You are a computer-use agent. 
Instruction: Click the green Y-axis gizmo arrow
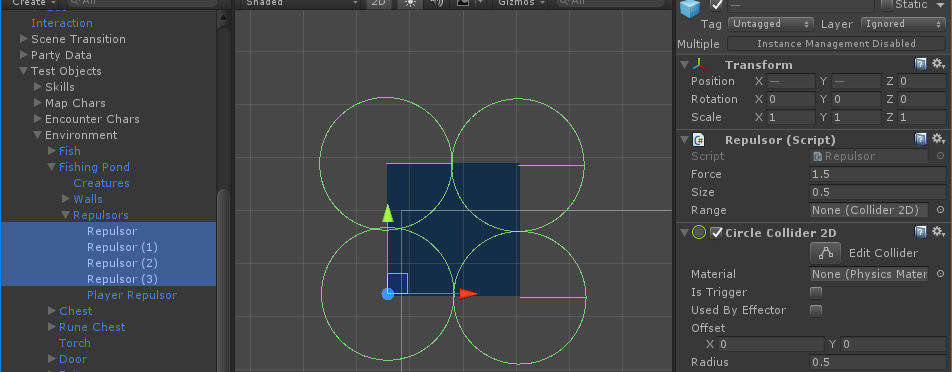pyautogui.click(x=387, y=213)
